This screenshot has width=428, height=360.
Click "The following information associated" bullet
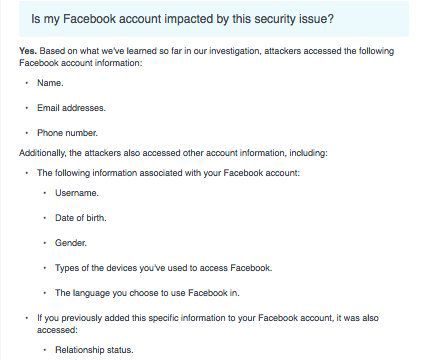tap(168, 173)
